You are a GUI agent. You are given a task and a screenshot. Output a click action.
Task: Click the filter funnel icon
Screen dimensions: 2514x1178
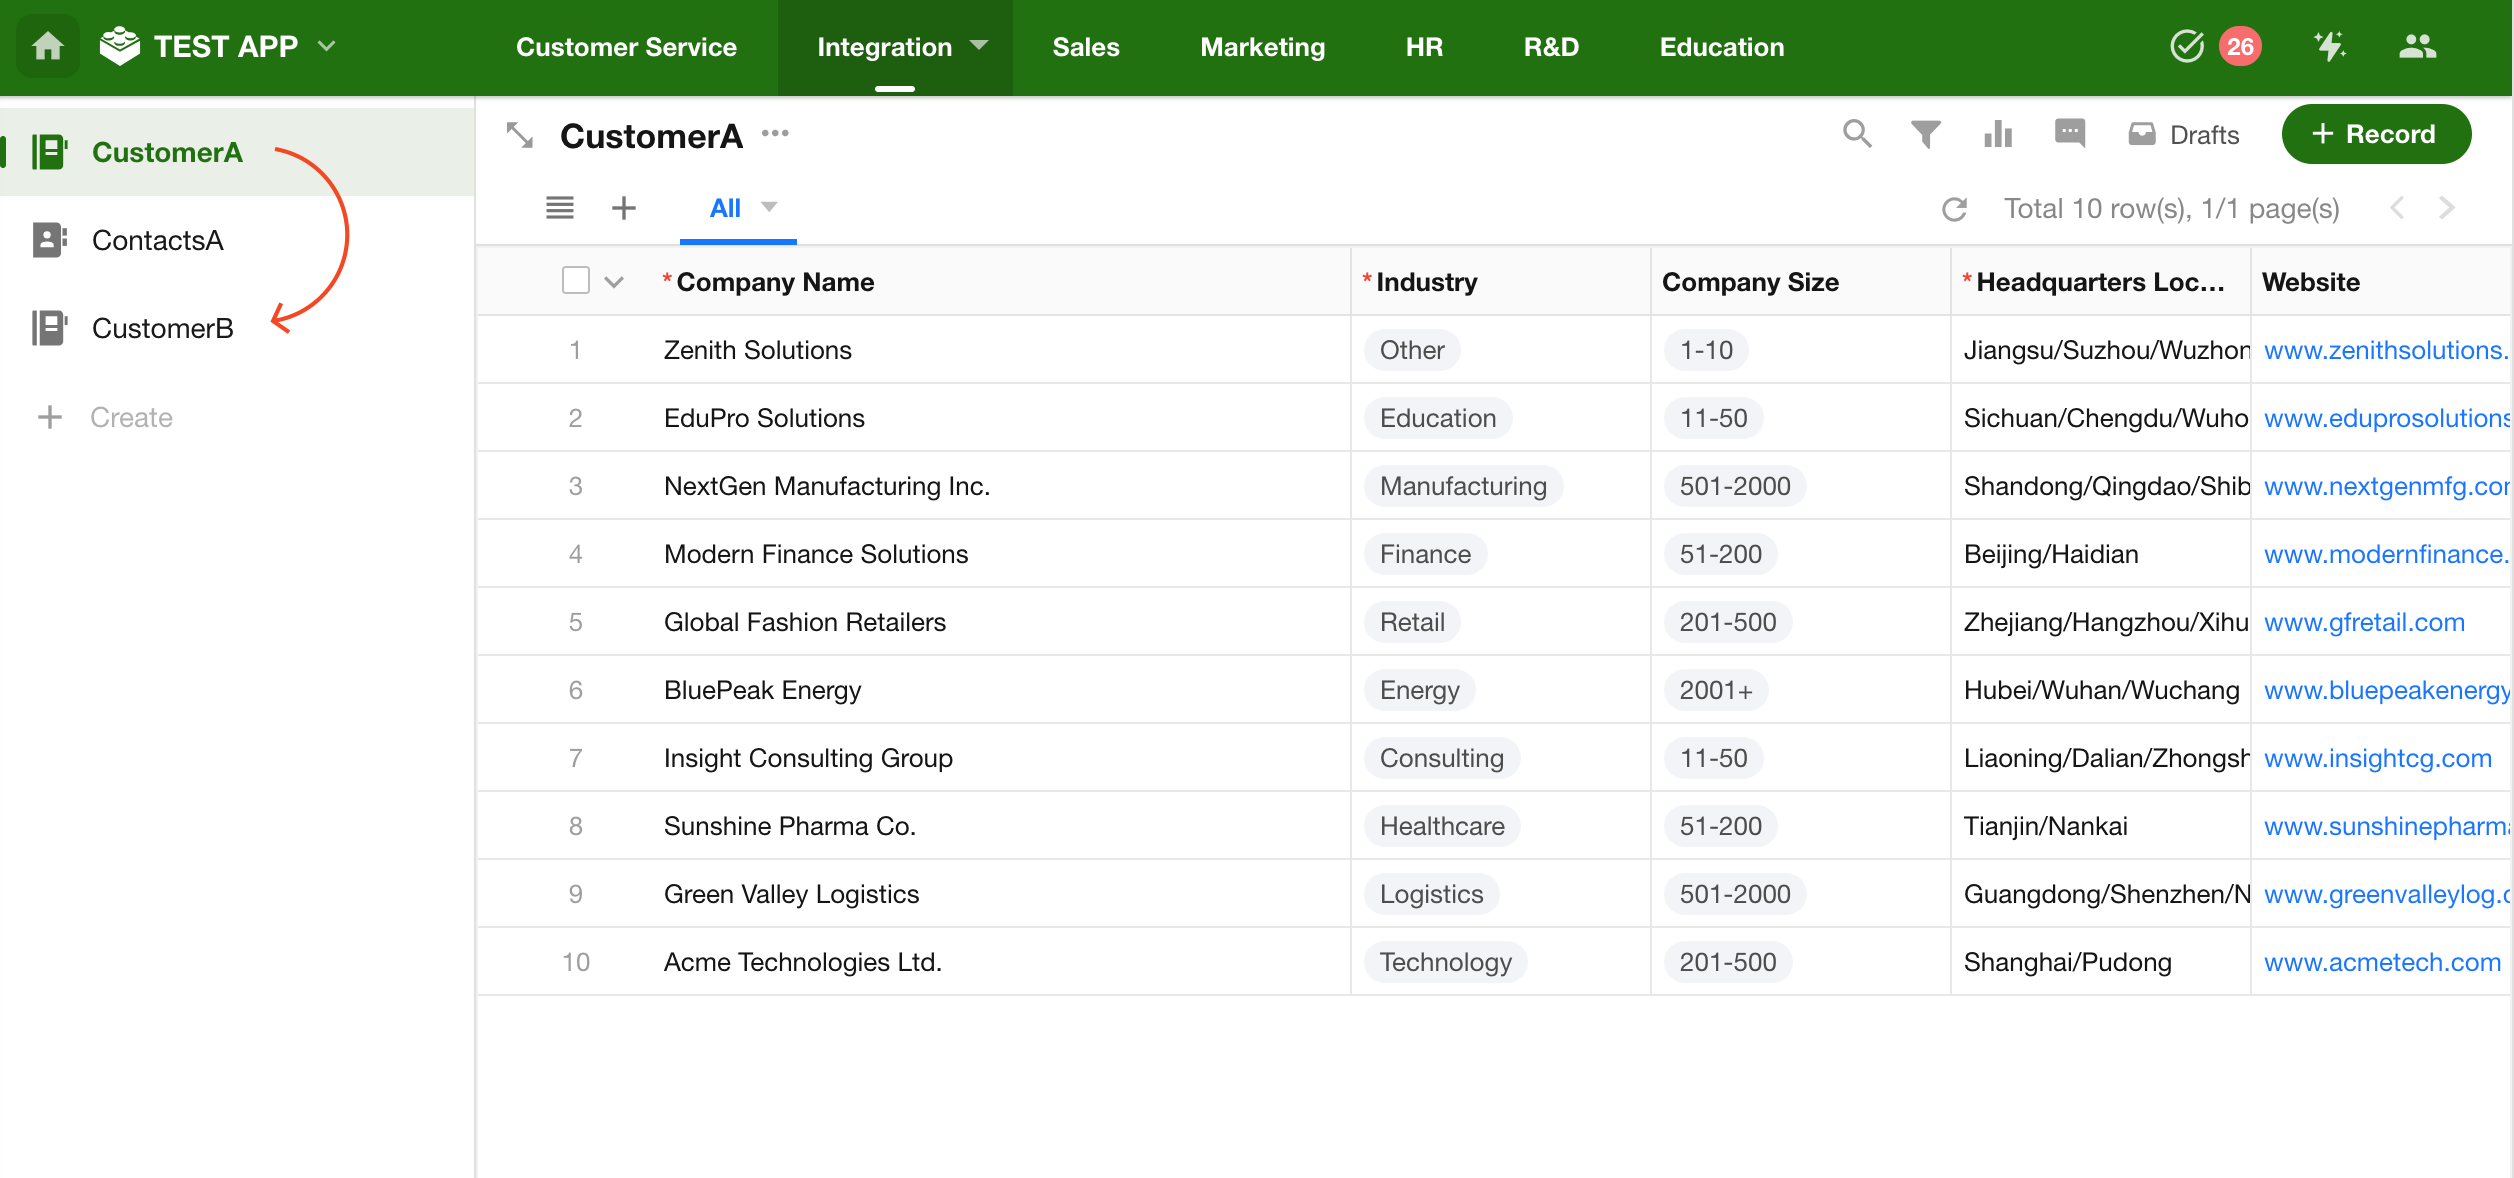click(x=1925, y=134)
